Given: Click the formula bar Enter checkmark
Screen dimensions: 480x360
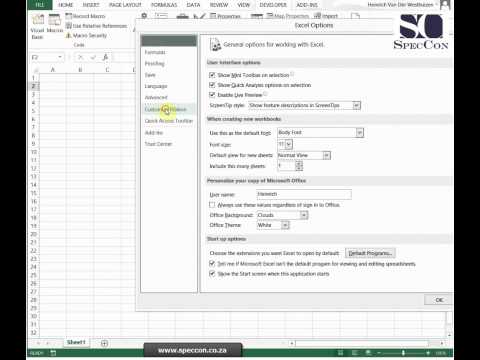Looking at the screenshot, I should click(93, 58).
